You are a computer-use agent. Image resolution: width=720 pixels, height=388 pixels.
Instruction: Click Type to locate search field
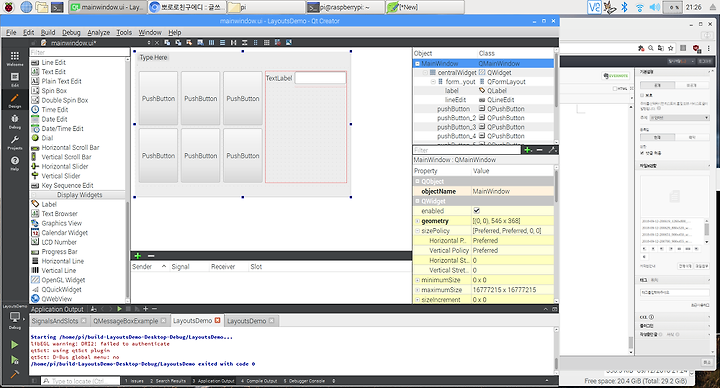pyautogui.click(x=81, y=381)
